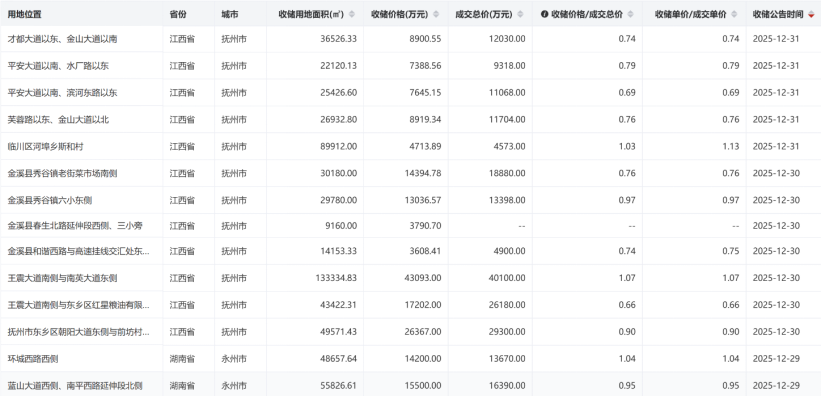Select row 平安大道以南、水厂路以东
824x401 pixels.
[412, 66]
